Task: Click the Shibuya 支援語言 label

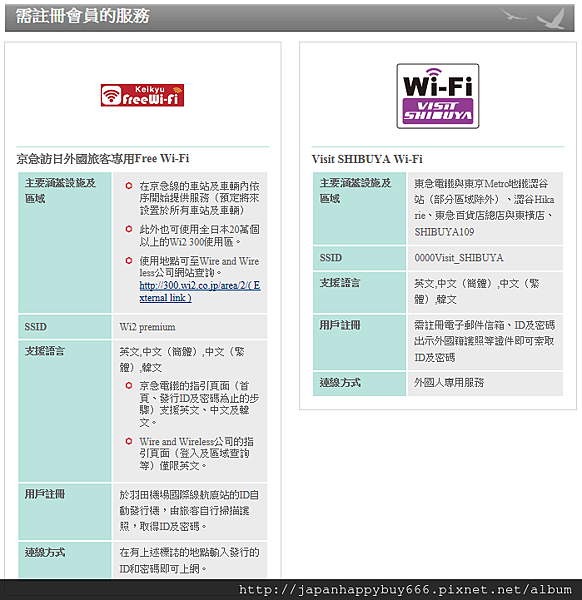Action: coord(340,283)
